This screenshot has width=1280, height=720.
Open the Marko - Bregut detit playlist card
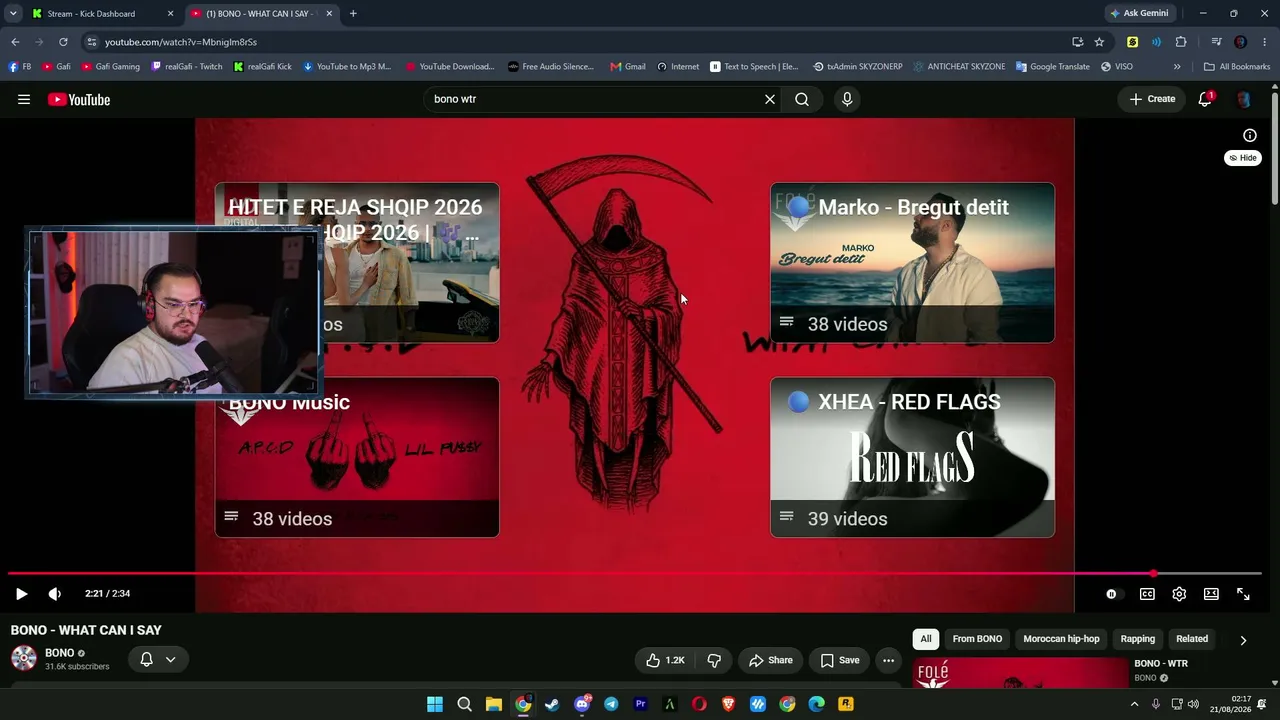pos(912,263)
